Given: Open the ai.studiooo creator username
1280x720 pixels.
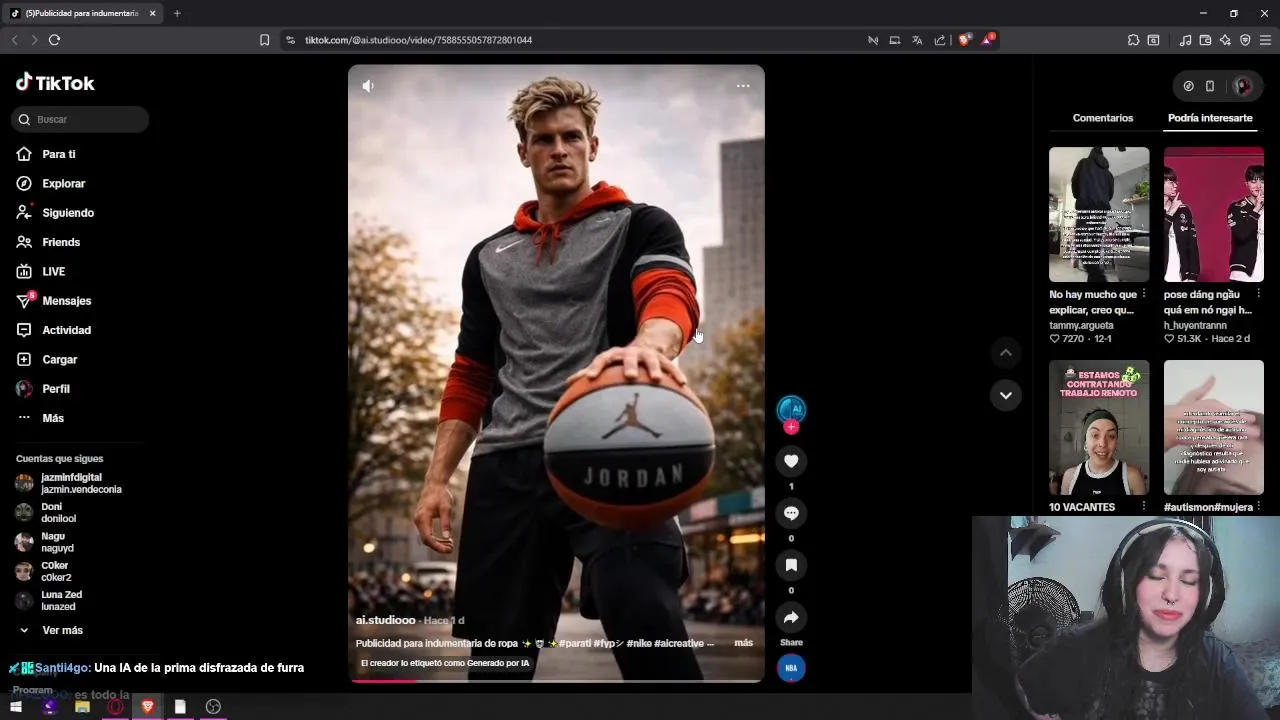Looking at the screenshot, I should (385, 620).
